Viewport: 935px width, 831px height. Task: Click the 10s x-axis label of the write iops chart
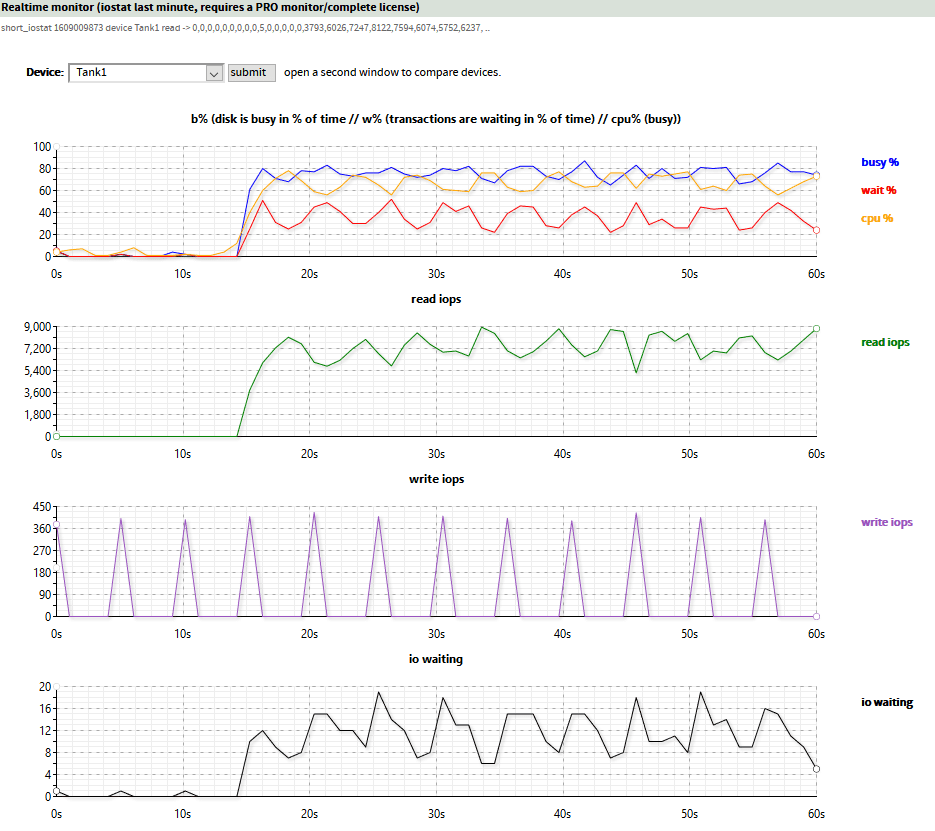coord(182,634)
